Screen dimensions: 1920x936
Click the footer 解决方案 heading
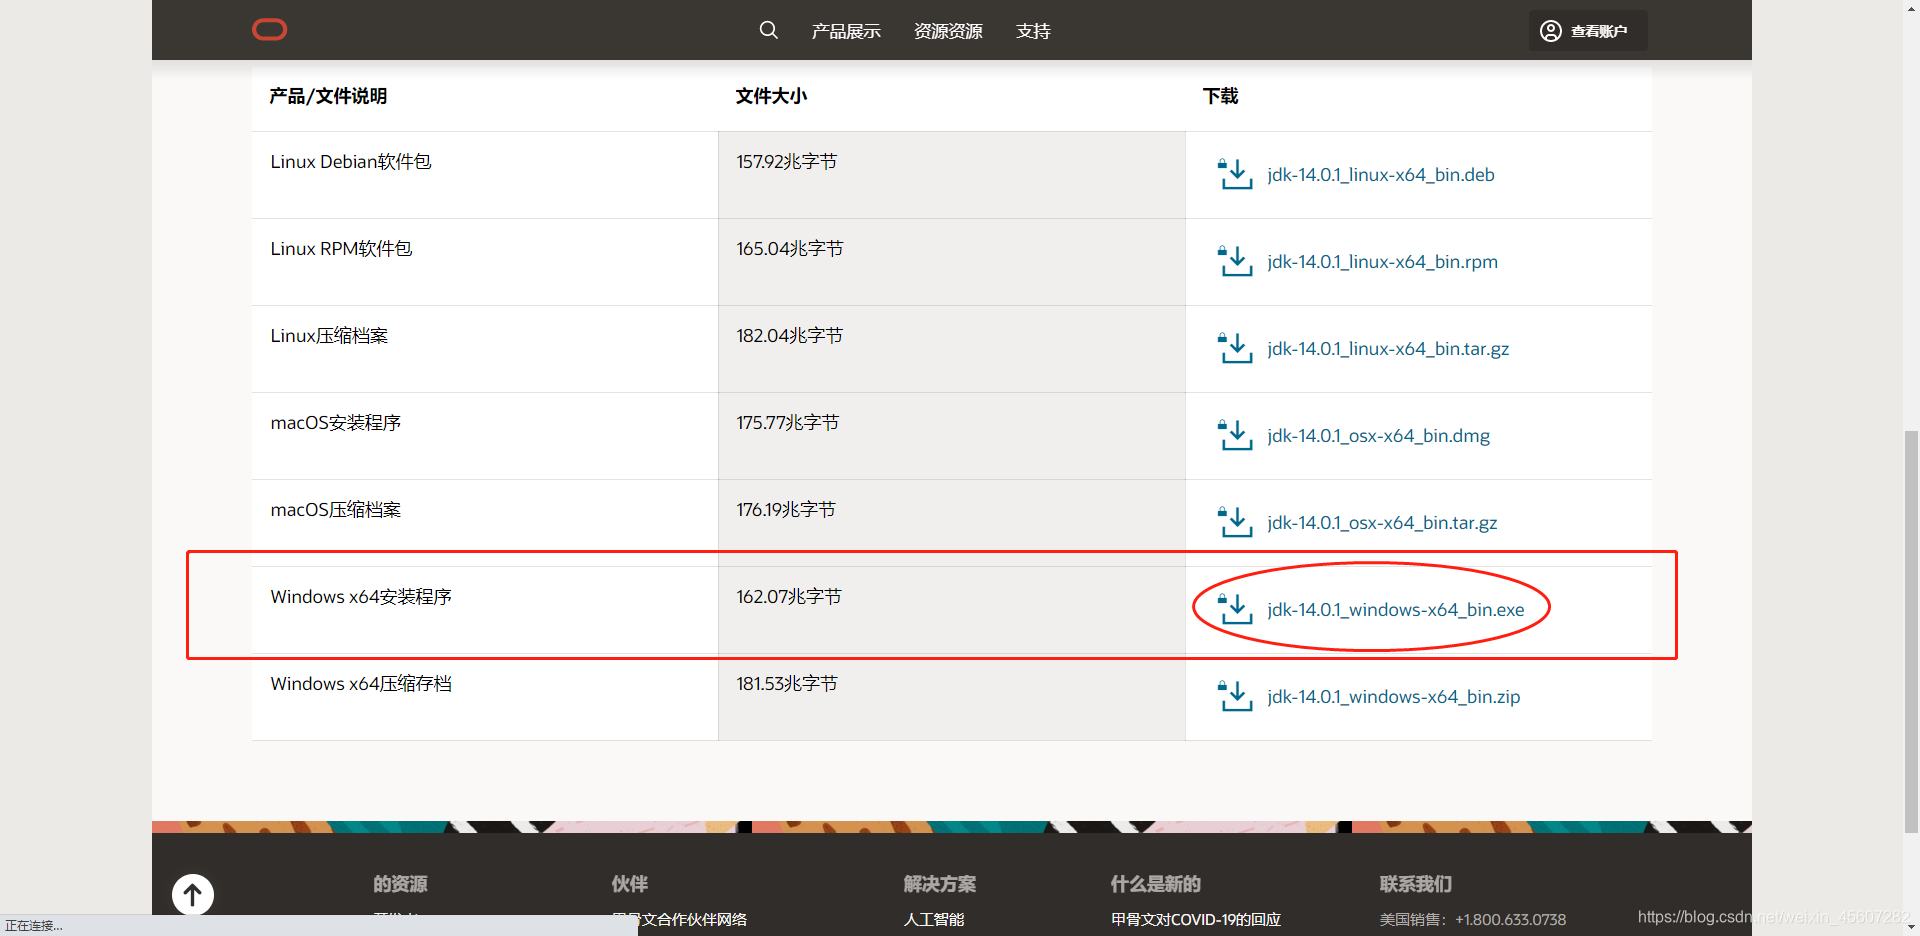[940, 884]
